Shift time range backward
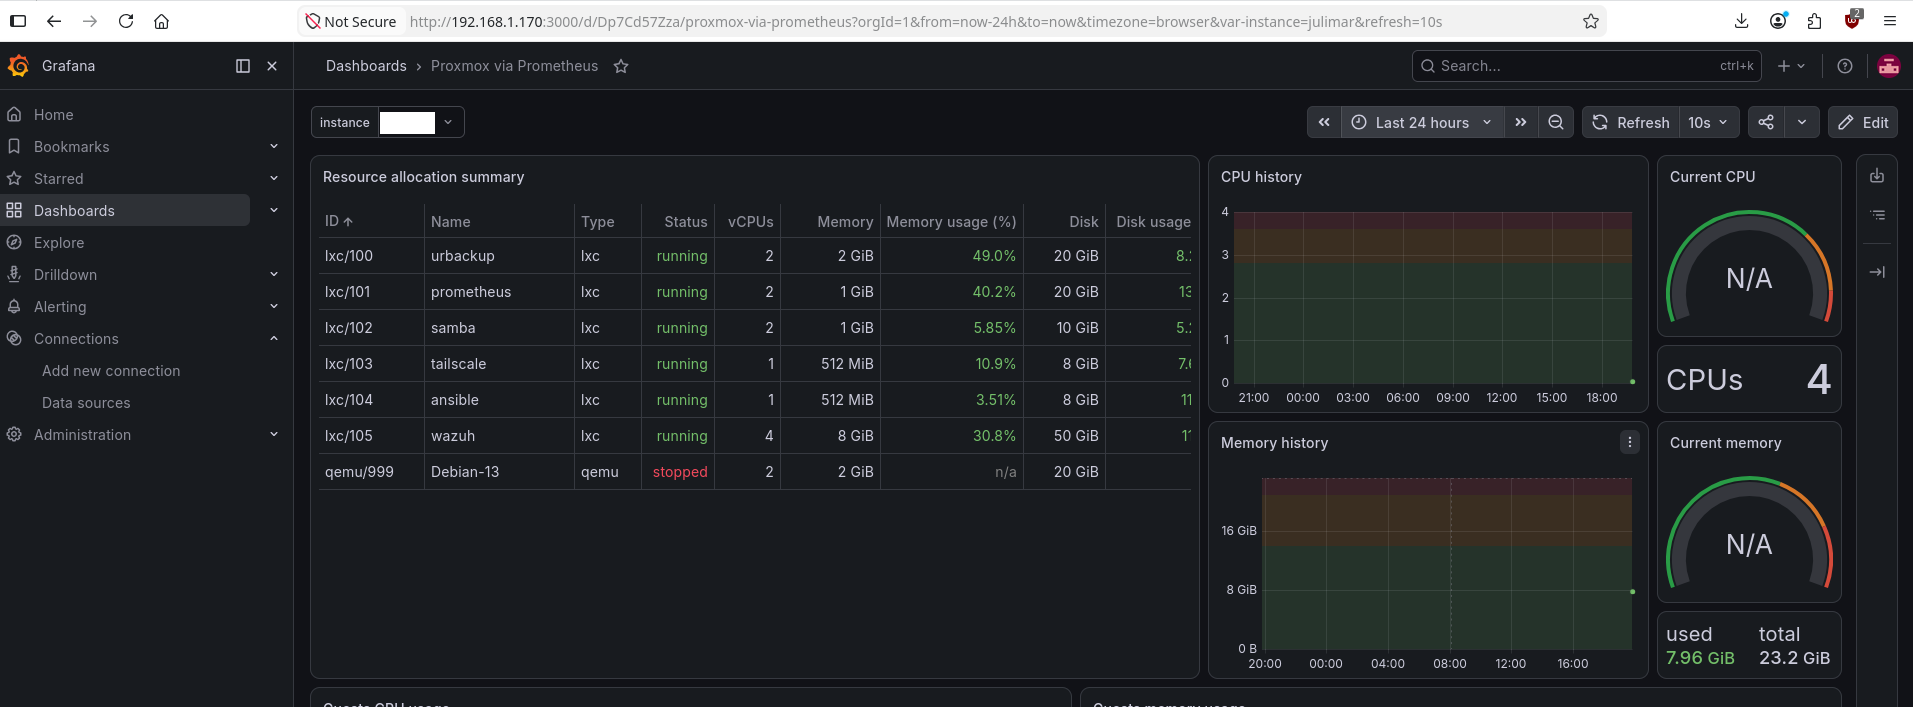 pyautogui.click(x=1324, y=122)
